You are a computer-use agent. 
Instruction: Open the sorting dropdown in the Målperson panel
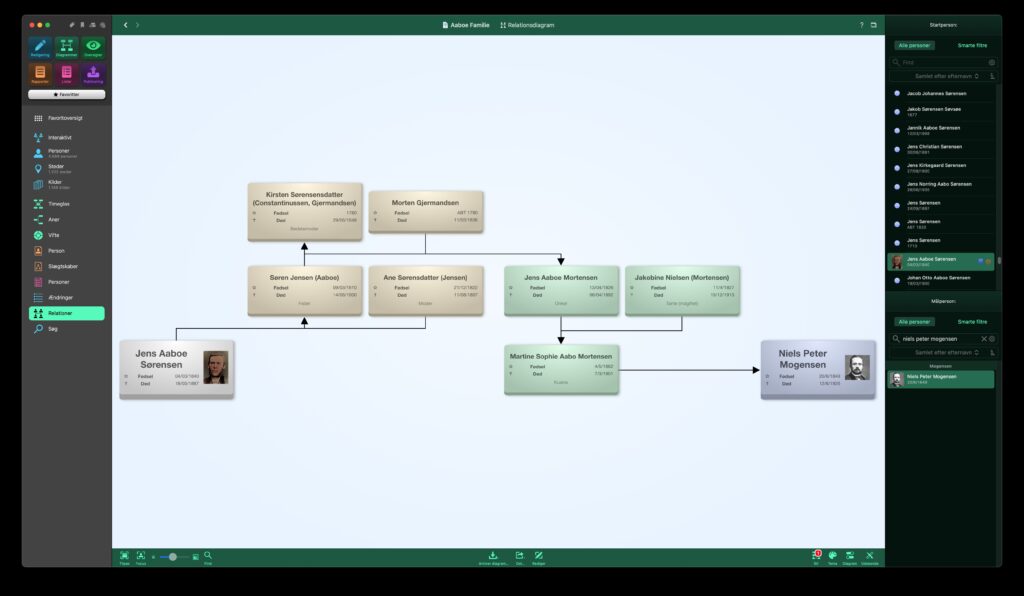(944, 352)
